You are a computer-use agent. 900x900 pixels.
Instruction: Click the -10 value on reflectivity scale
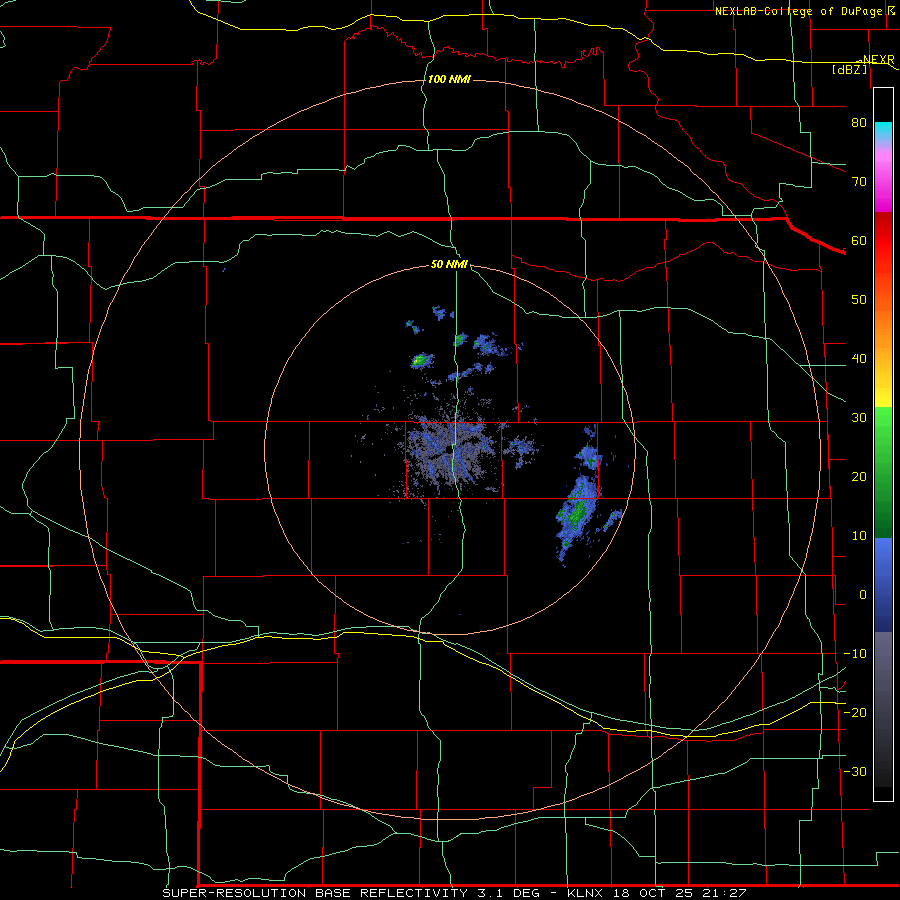[855, 654]
